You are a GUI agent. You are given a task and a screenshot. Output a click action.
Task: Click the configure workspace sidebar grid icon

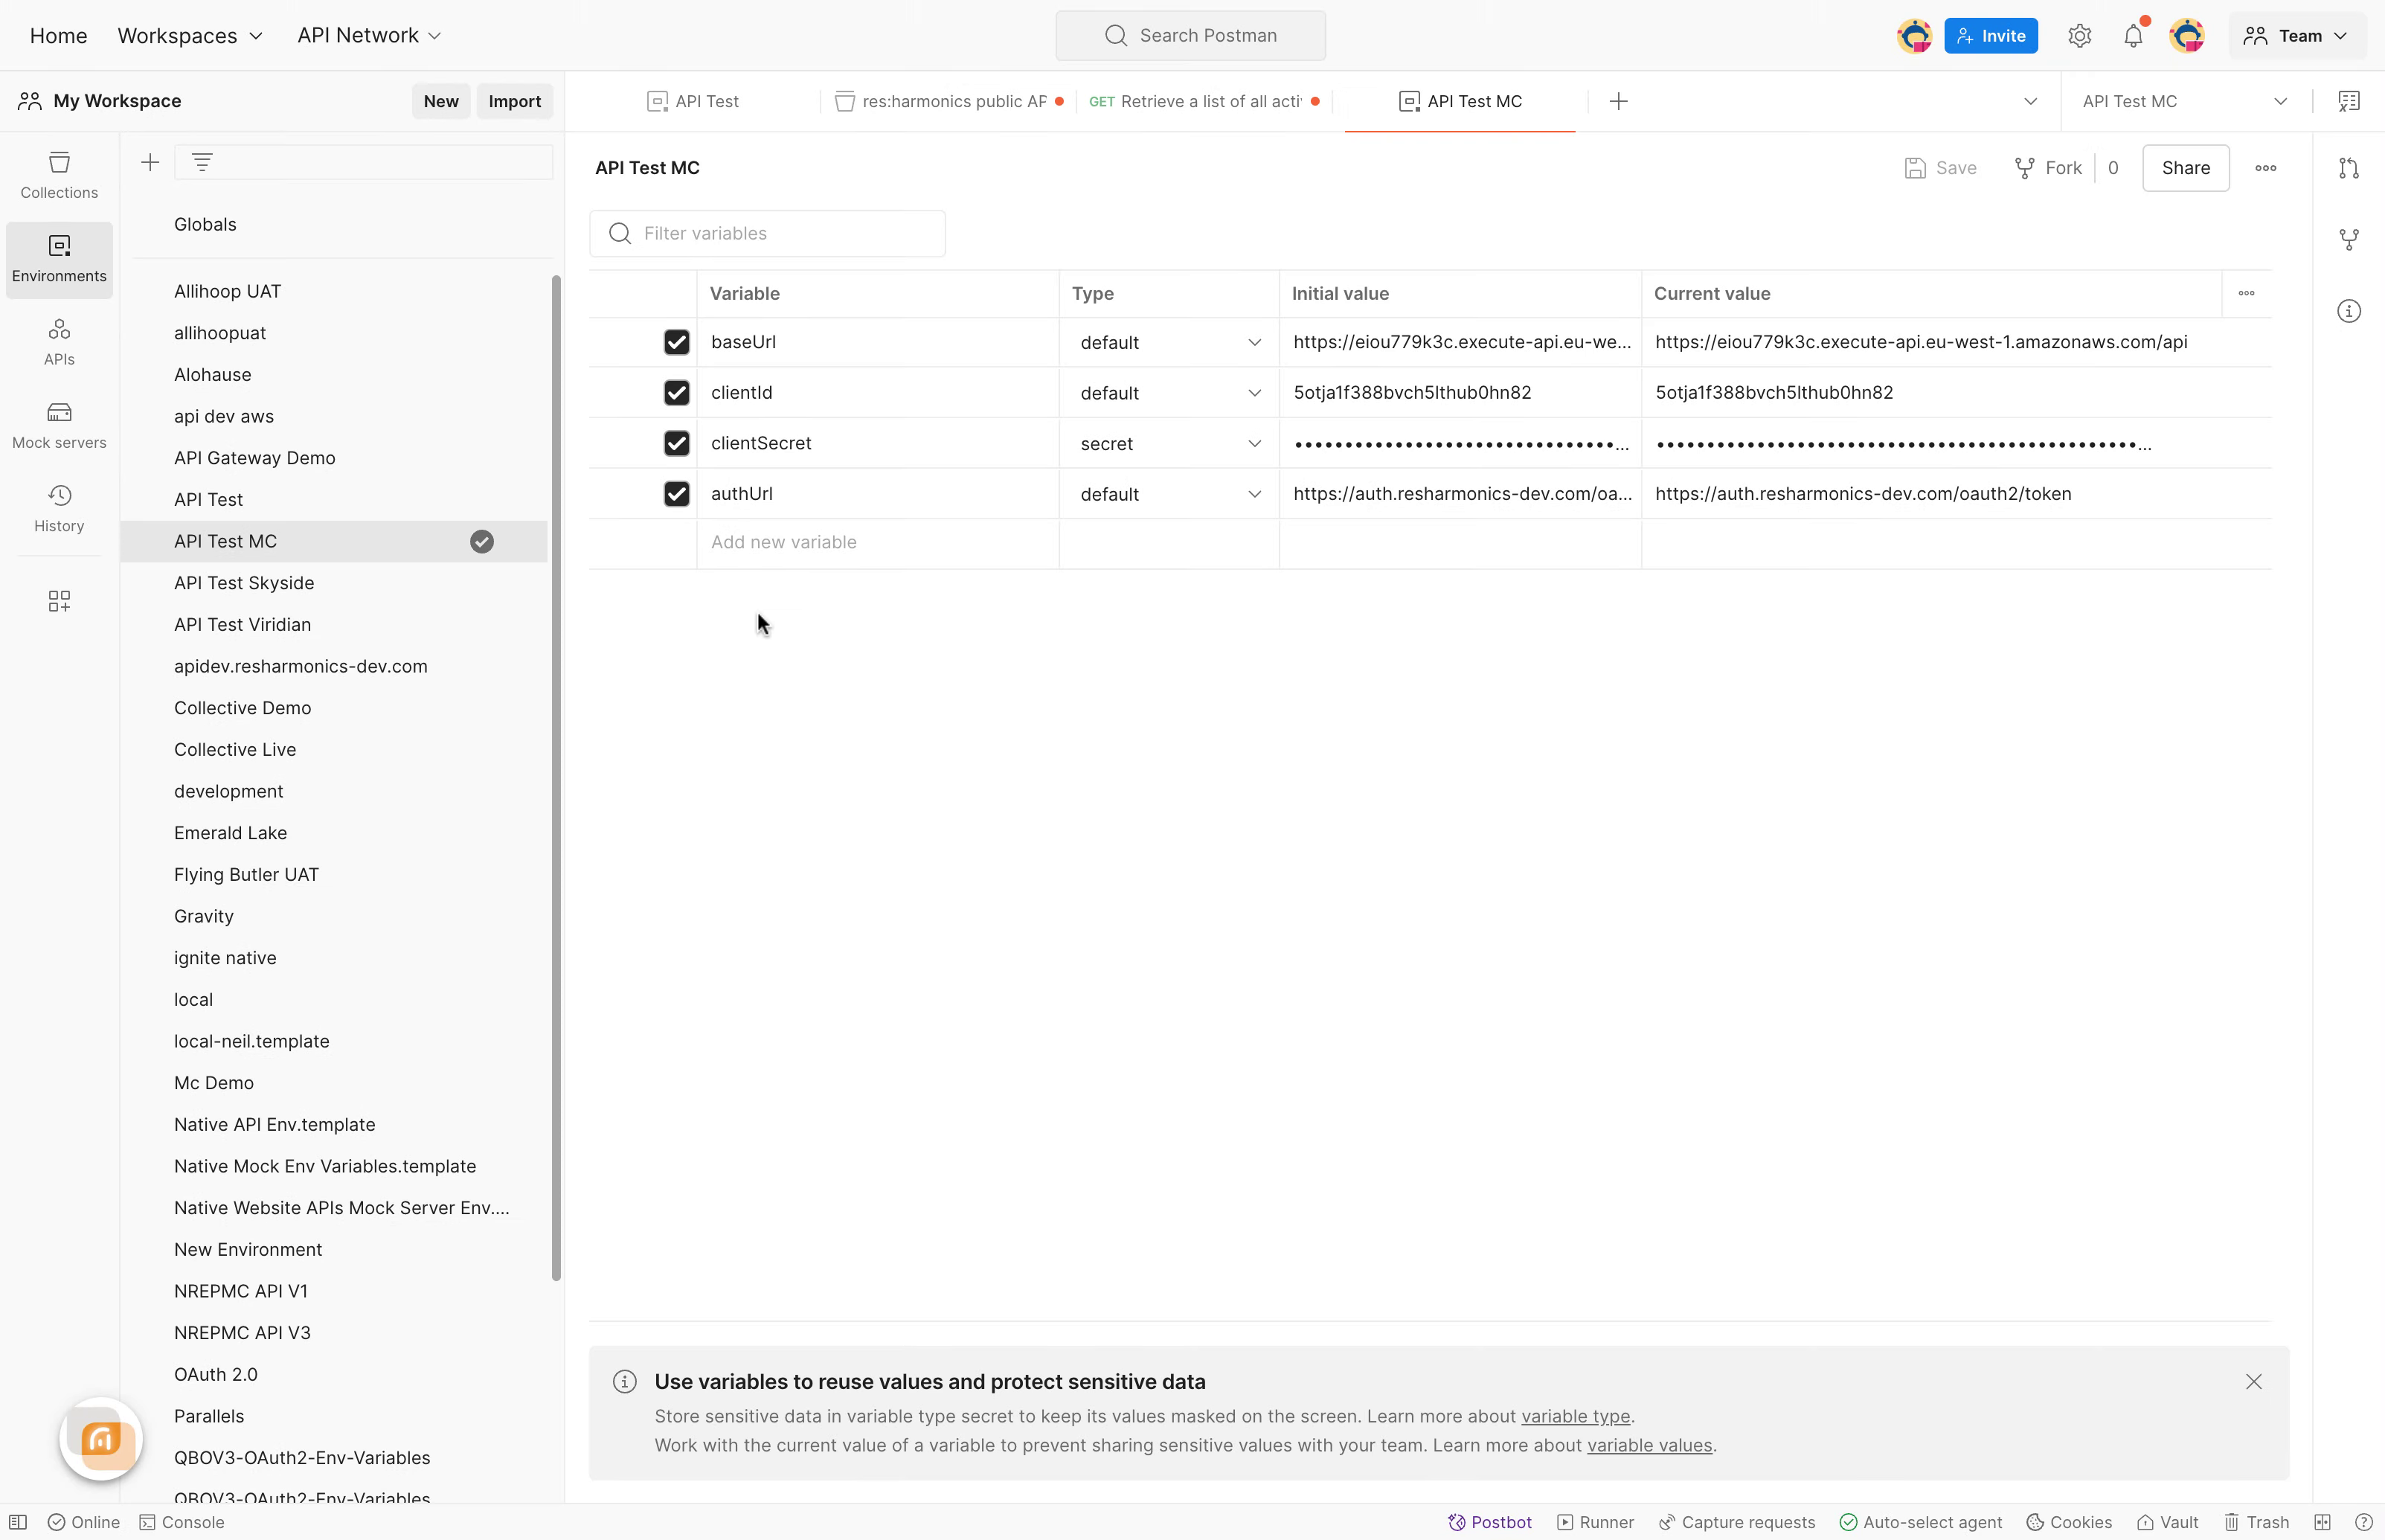(59, 600)
